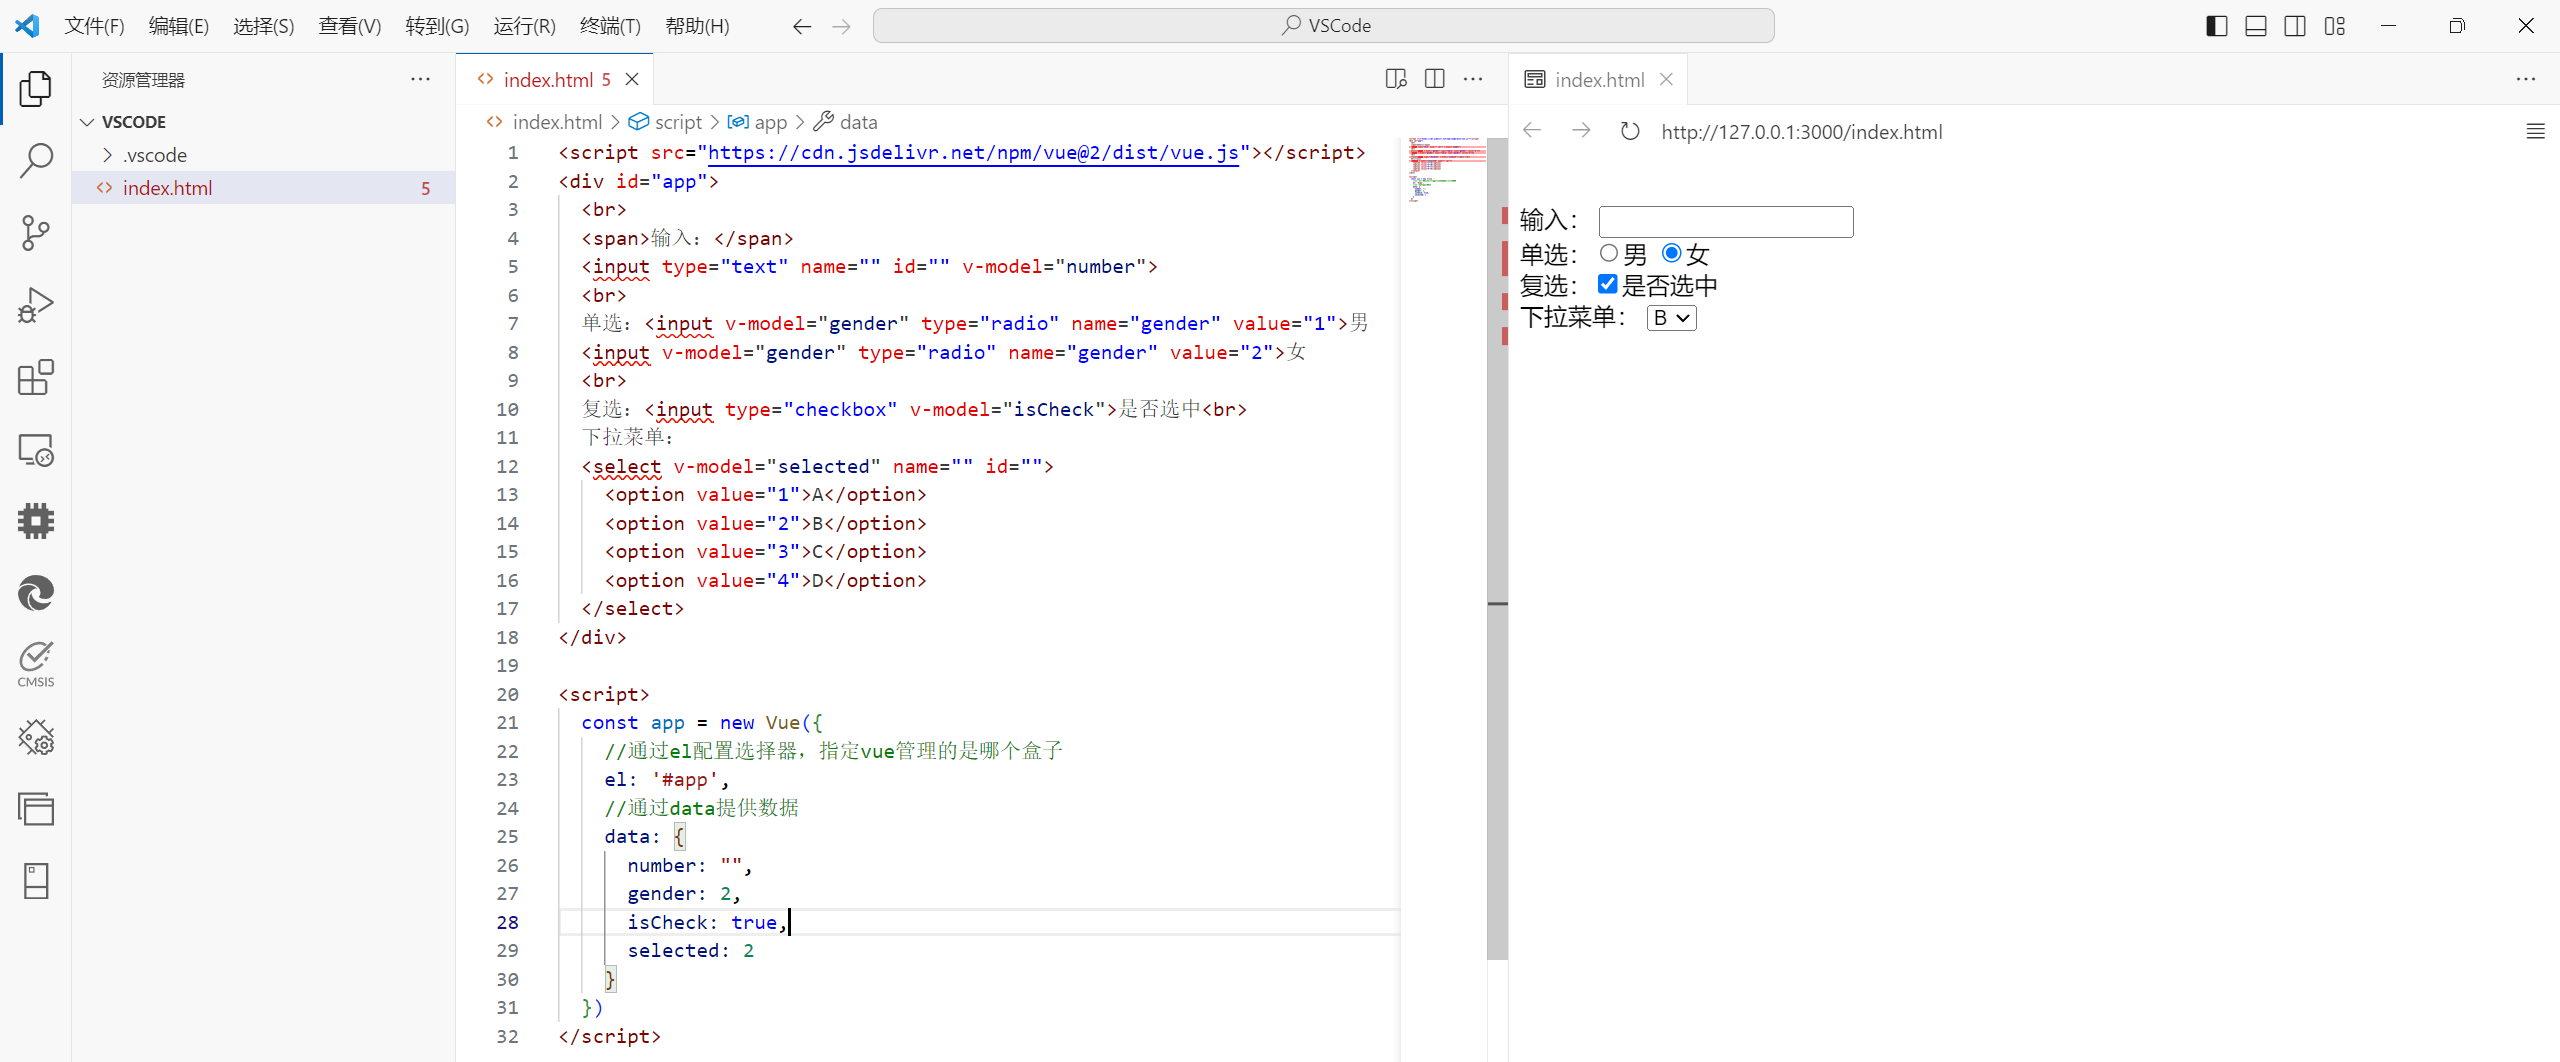The width and height of the screenshot is (2560, 1062).
Task: Go back in editor navigation history
Action: coord(802,26)
